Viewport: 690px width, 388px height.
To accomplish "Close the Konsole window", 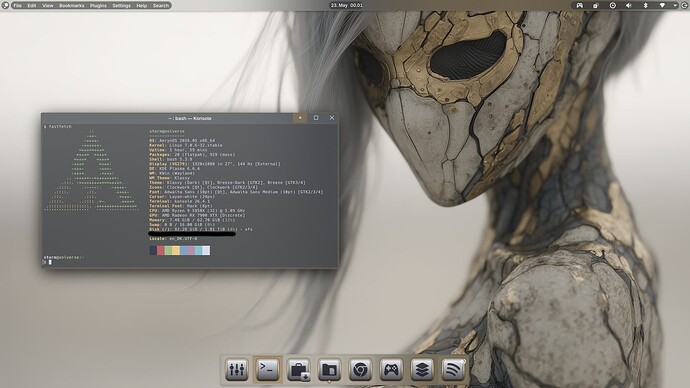I will (x=332, y=118).
